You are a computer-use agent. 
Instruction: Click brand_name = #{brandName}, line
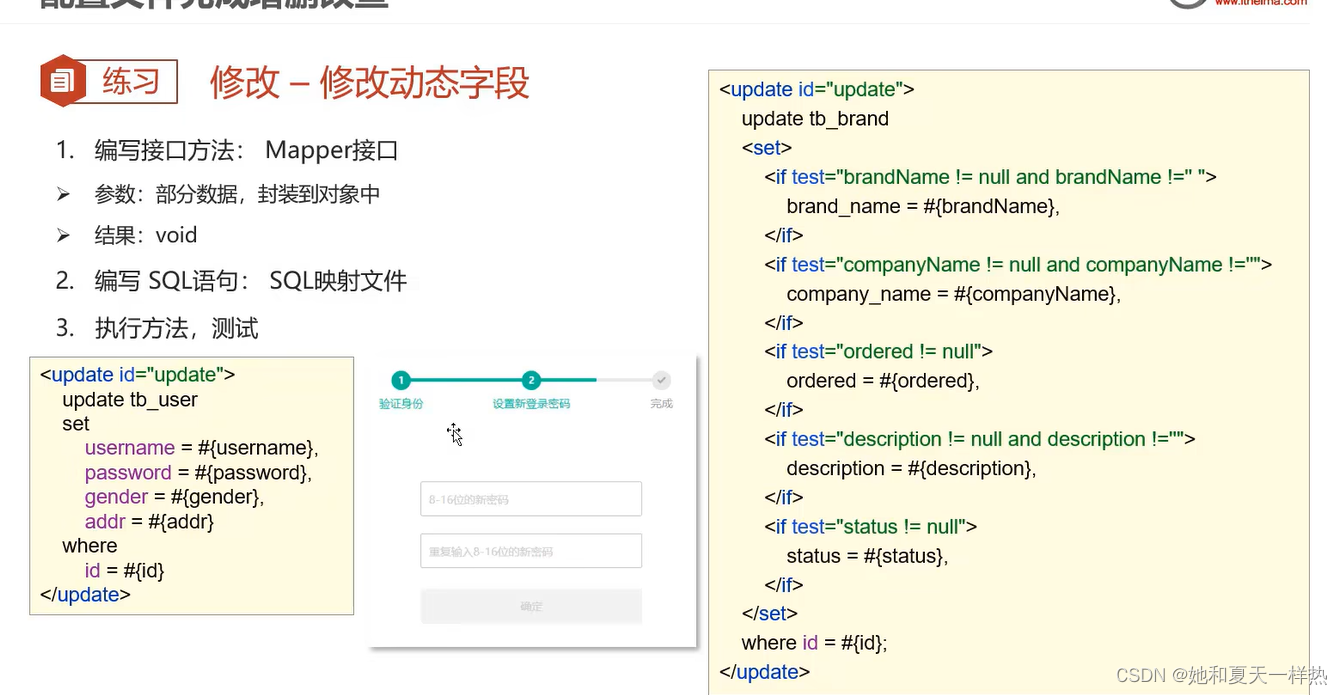(x=923, y=207)
